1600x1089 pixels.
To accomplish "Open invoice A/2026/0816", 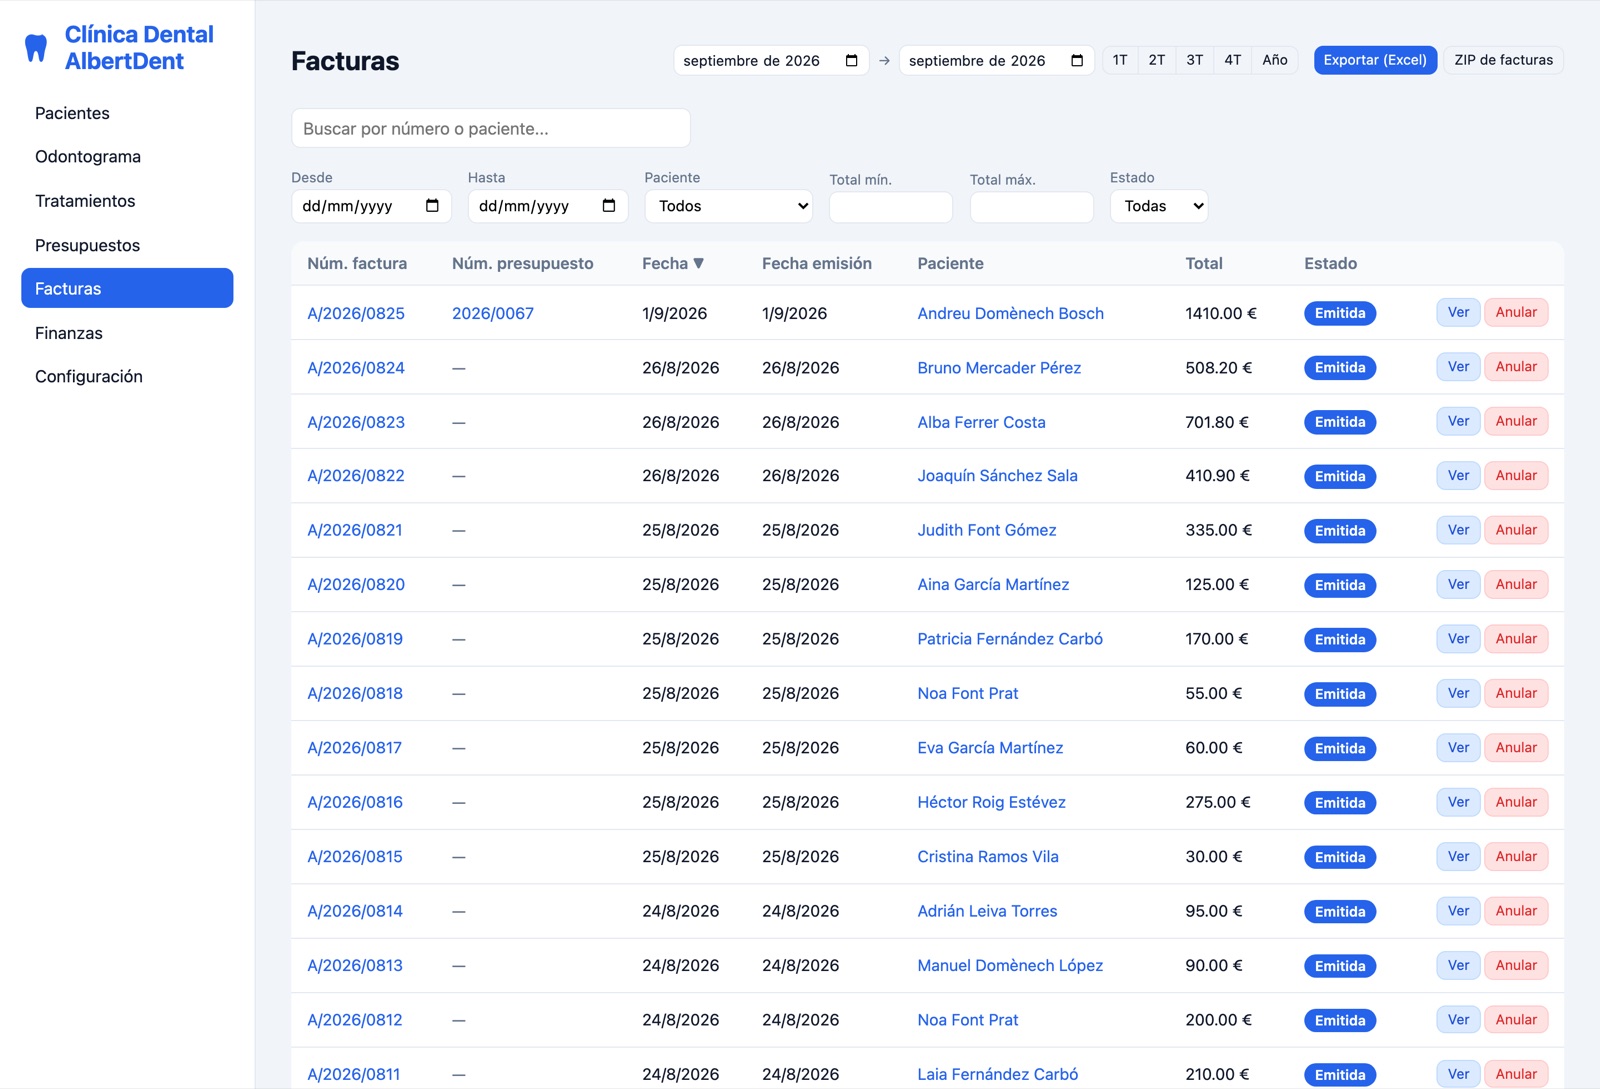I will point(355,802).
